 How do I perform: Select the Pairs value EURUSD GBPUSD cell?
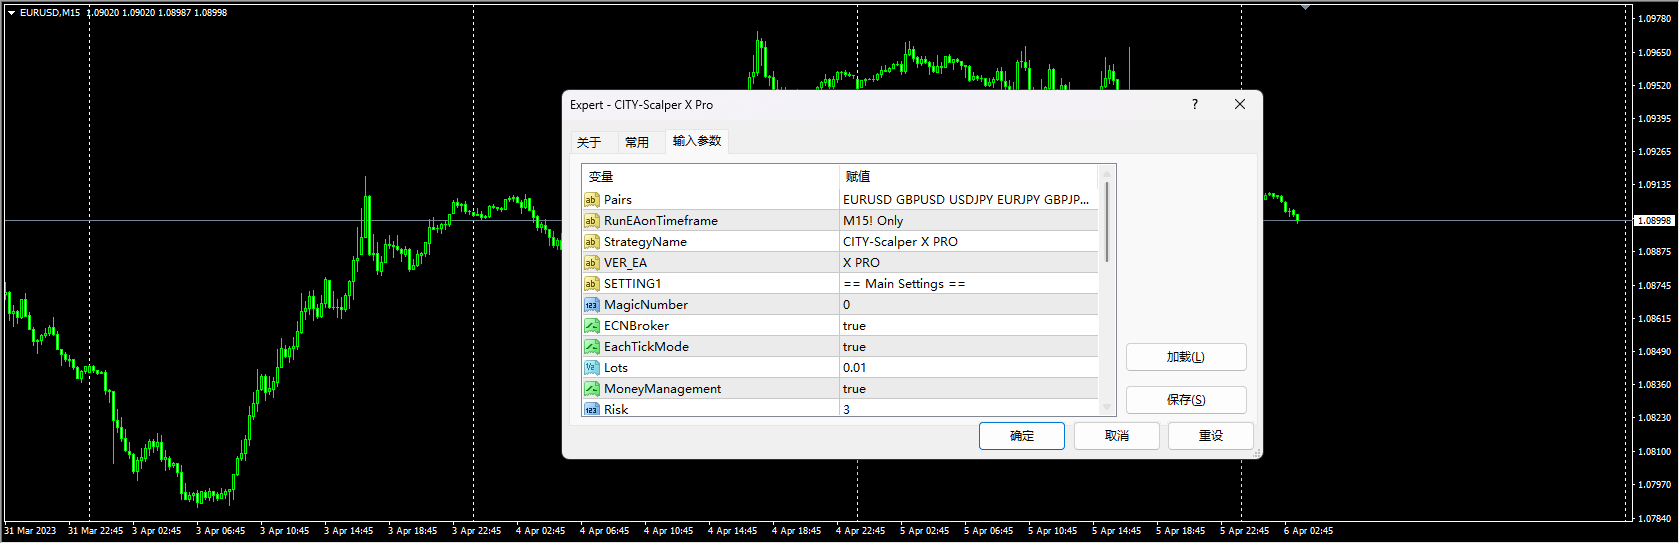pos(968,200)
